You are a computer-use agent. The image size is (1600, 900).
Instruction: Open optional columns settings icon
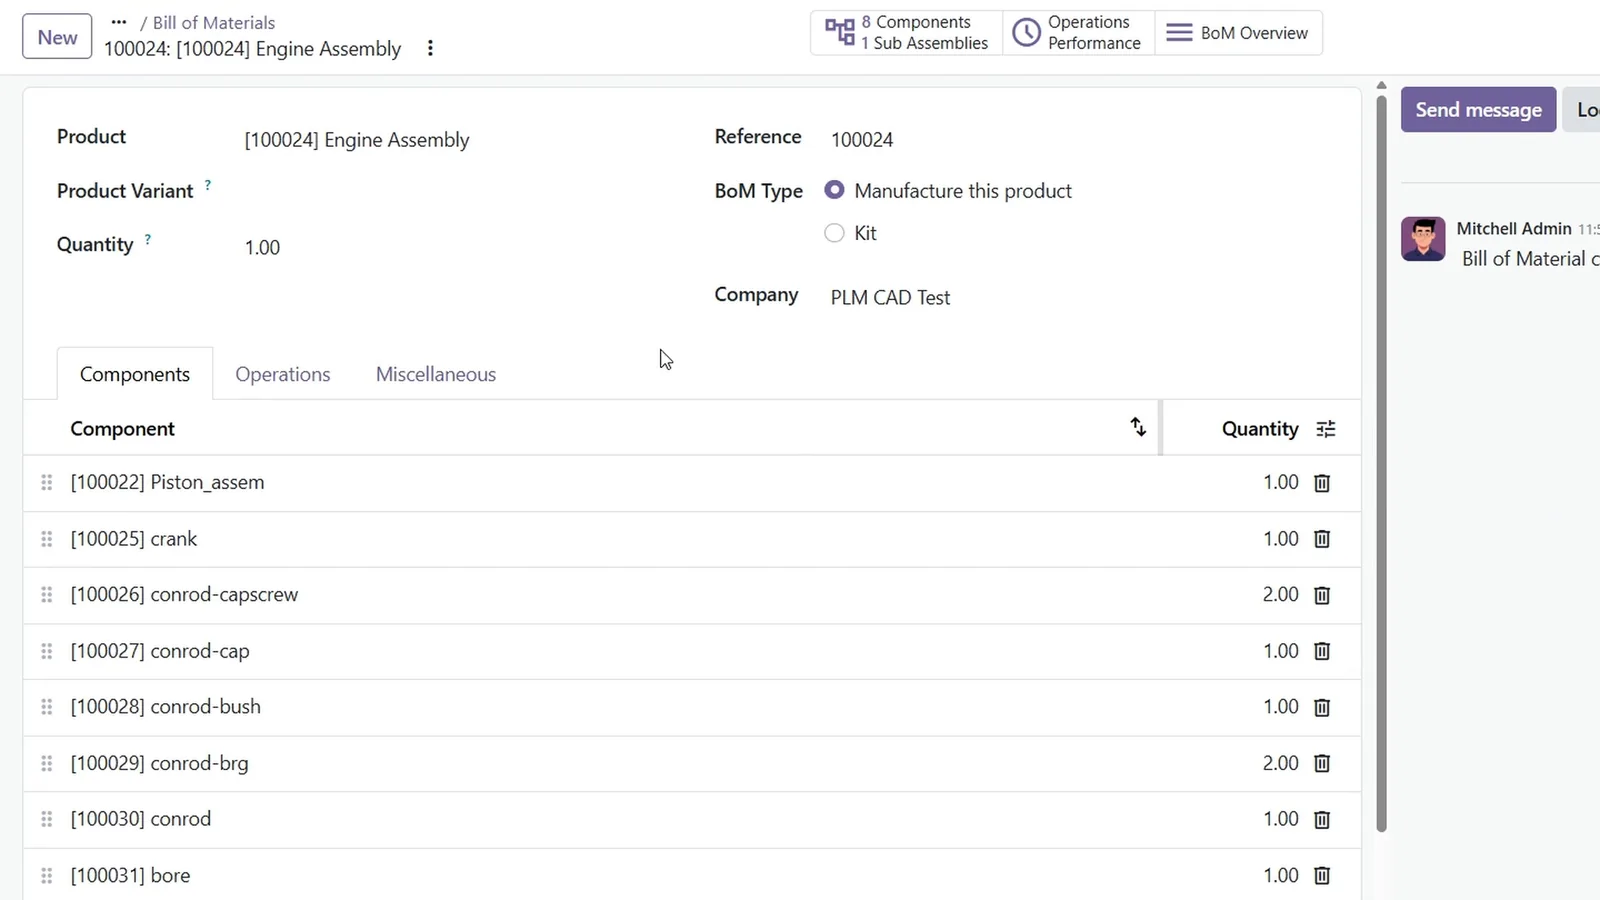tap(1326, 429)
